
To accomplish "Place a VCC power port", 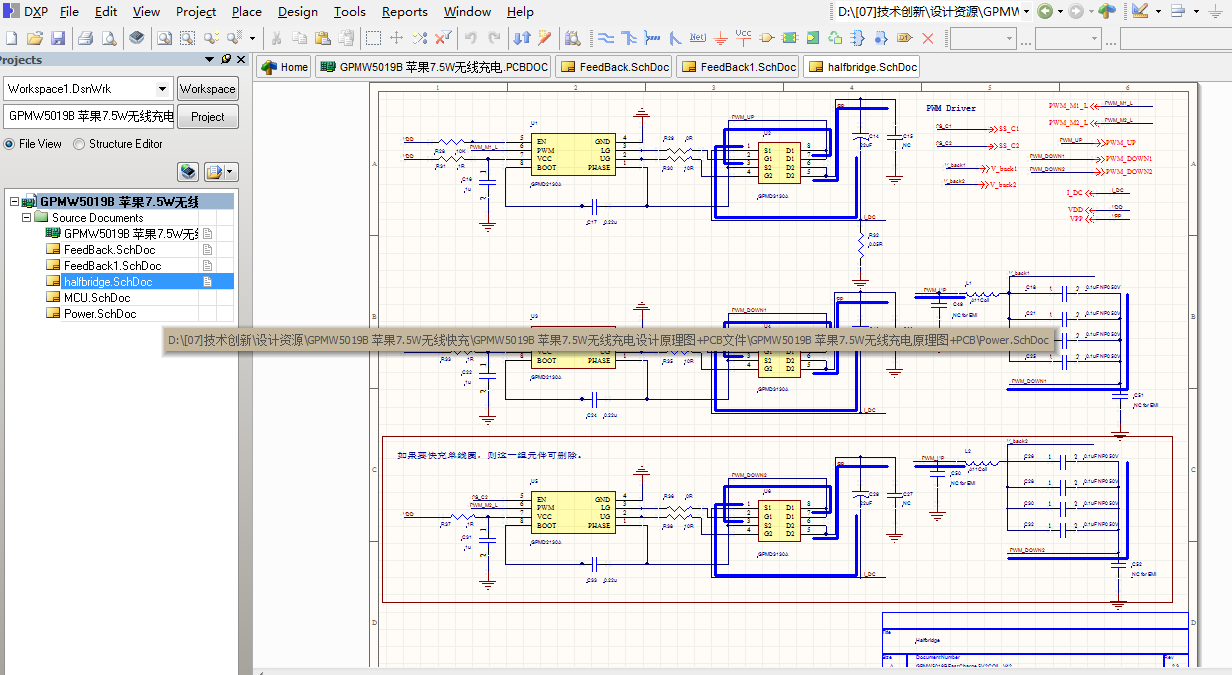I will 743,38.
